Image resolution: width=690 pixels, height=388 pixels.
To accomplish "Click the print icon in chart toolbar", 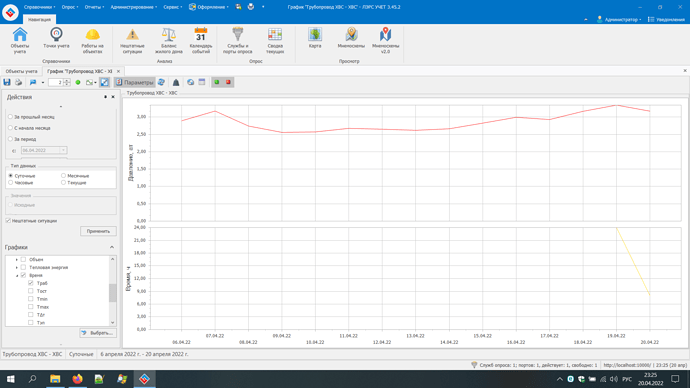I will tap(18, 82).
